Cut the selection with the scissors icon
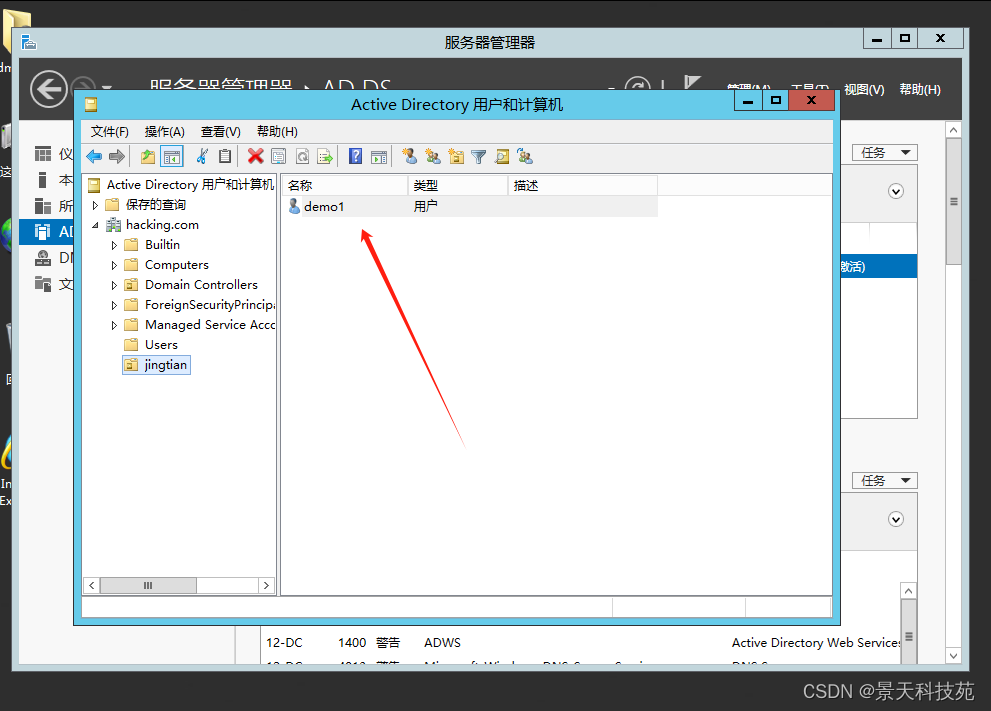The image size is (991, 711). click(202, 157)
